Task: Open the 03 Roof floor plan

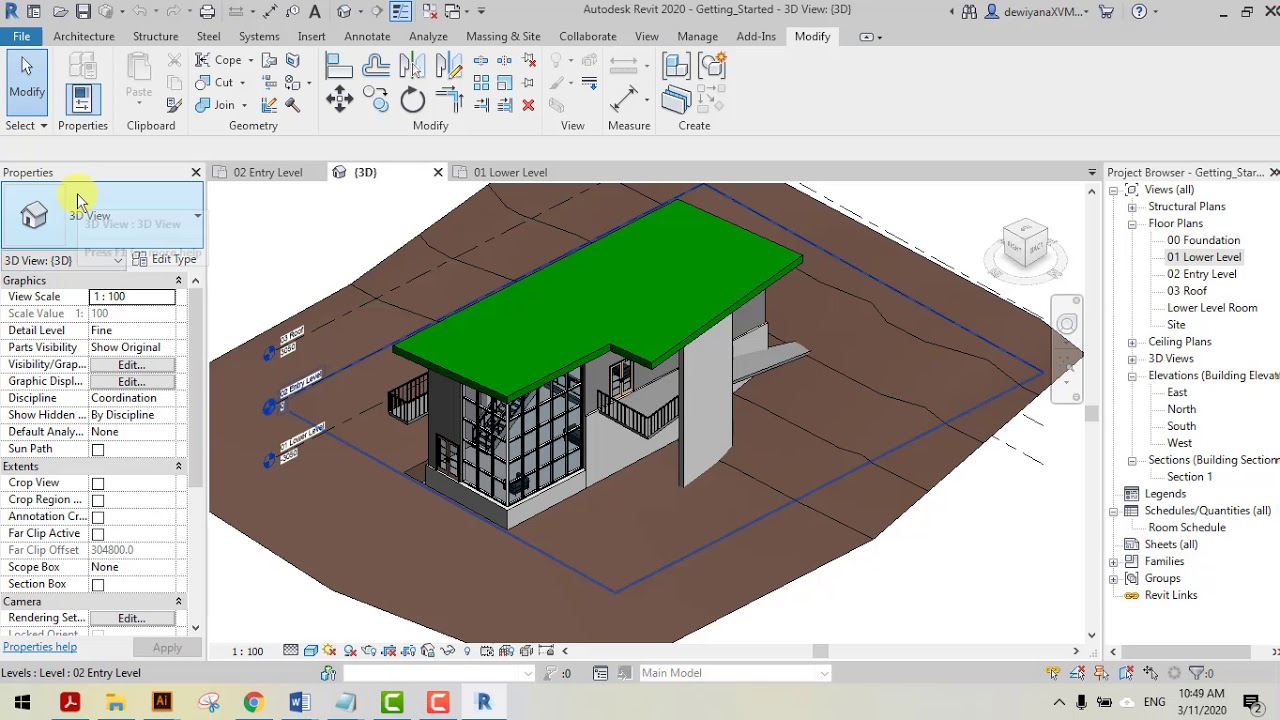Action: pyautogui.click(x=1187, y=291)
